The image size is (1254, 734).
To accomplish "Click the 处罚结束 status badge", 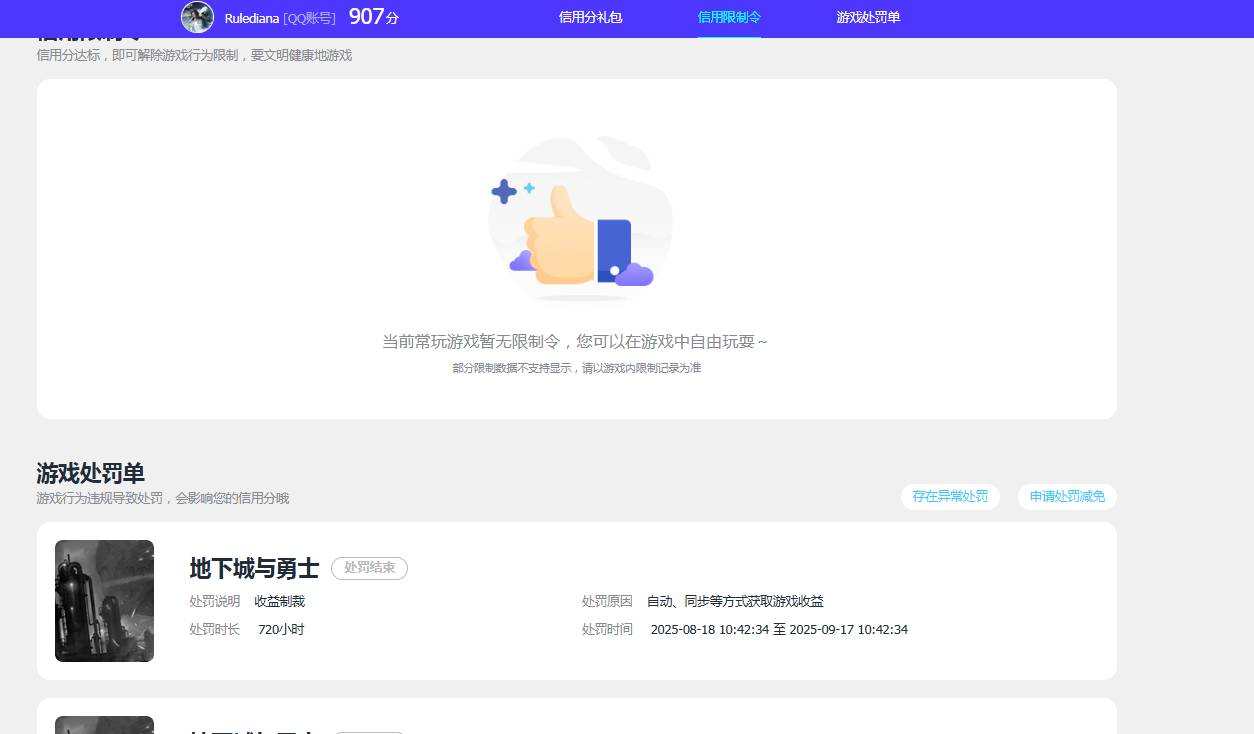I will [369, 568].
